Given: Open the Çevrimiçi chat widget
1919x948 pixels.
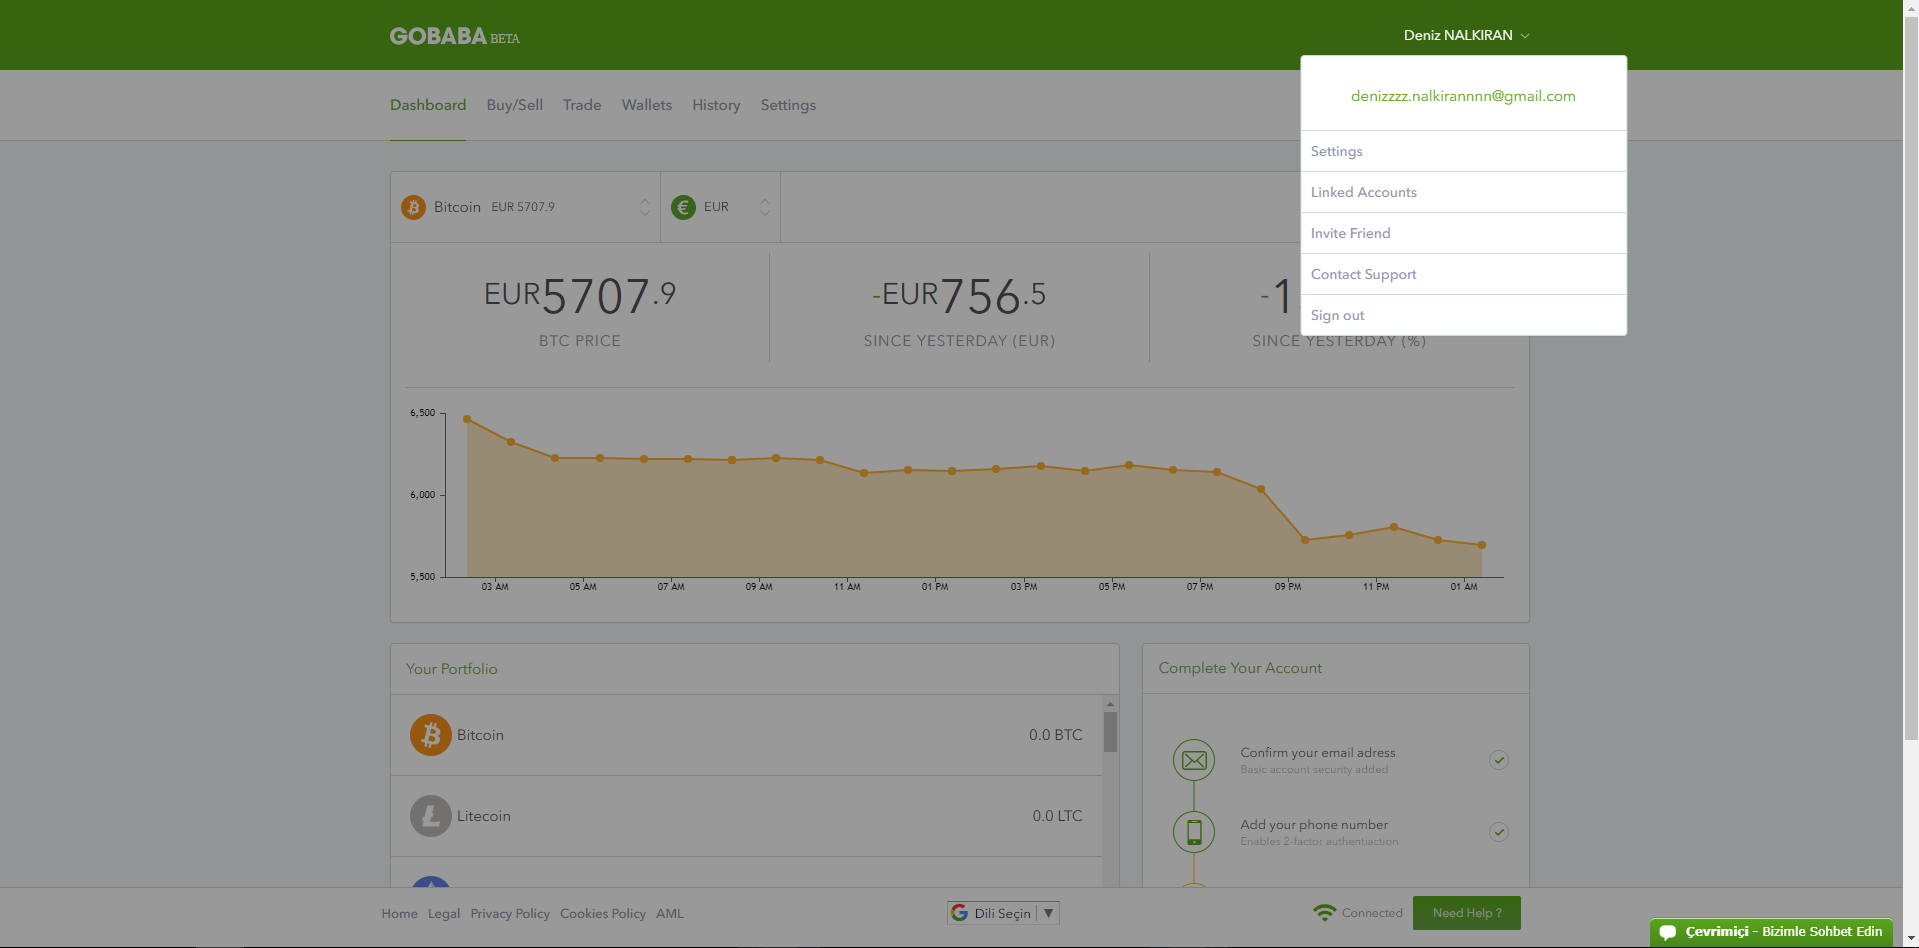Looking at the screenshot, I should pos(1771,932).
